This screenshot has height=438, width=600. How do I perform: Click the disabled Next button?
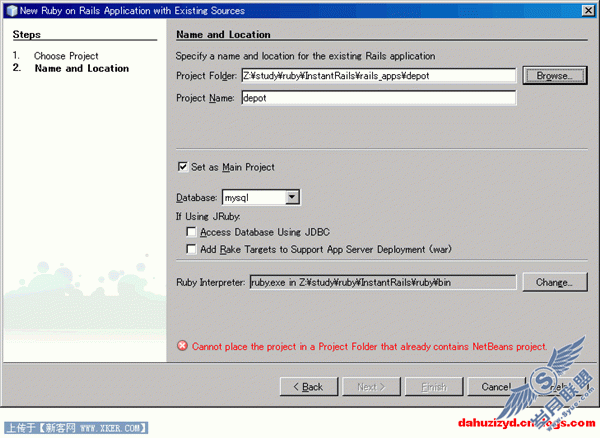tap(371, 387)
